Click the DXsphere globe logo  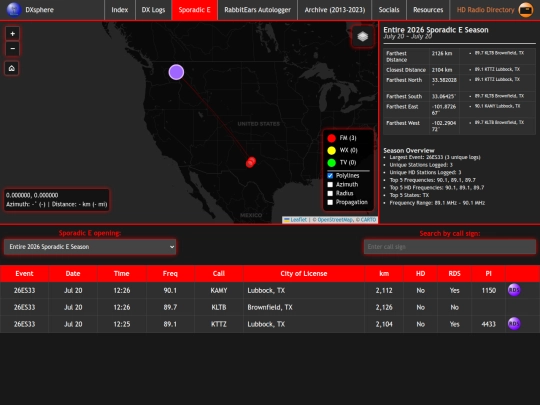[x=14, y=10]
